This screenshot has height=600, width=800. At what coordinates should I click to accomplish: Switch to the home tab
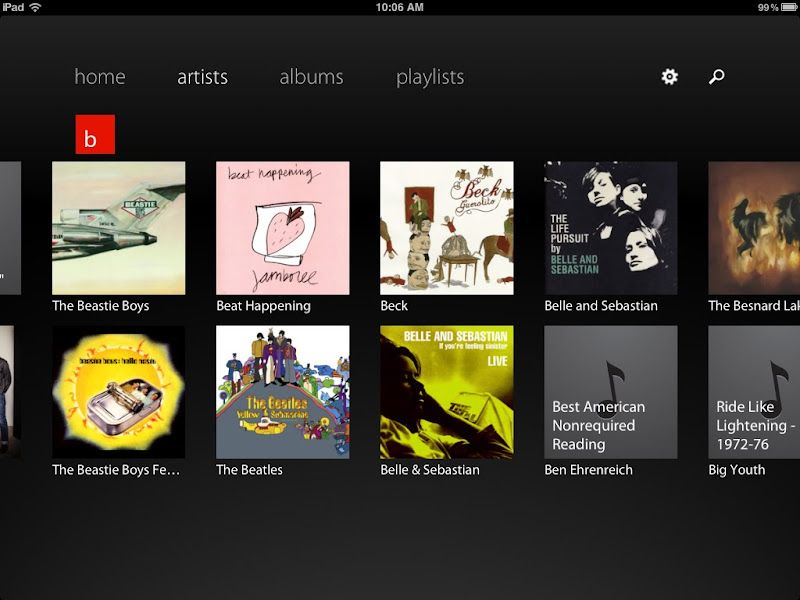100,77
